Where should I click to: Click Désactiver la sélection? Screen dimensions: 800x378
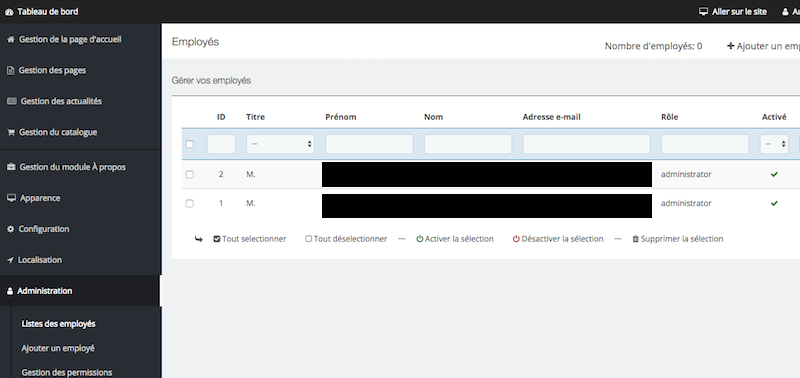(562, 239)
